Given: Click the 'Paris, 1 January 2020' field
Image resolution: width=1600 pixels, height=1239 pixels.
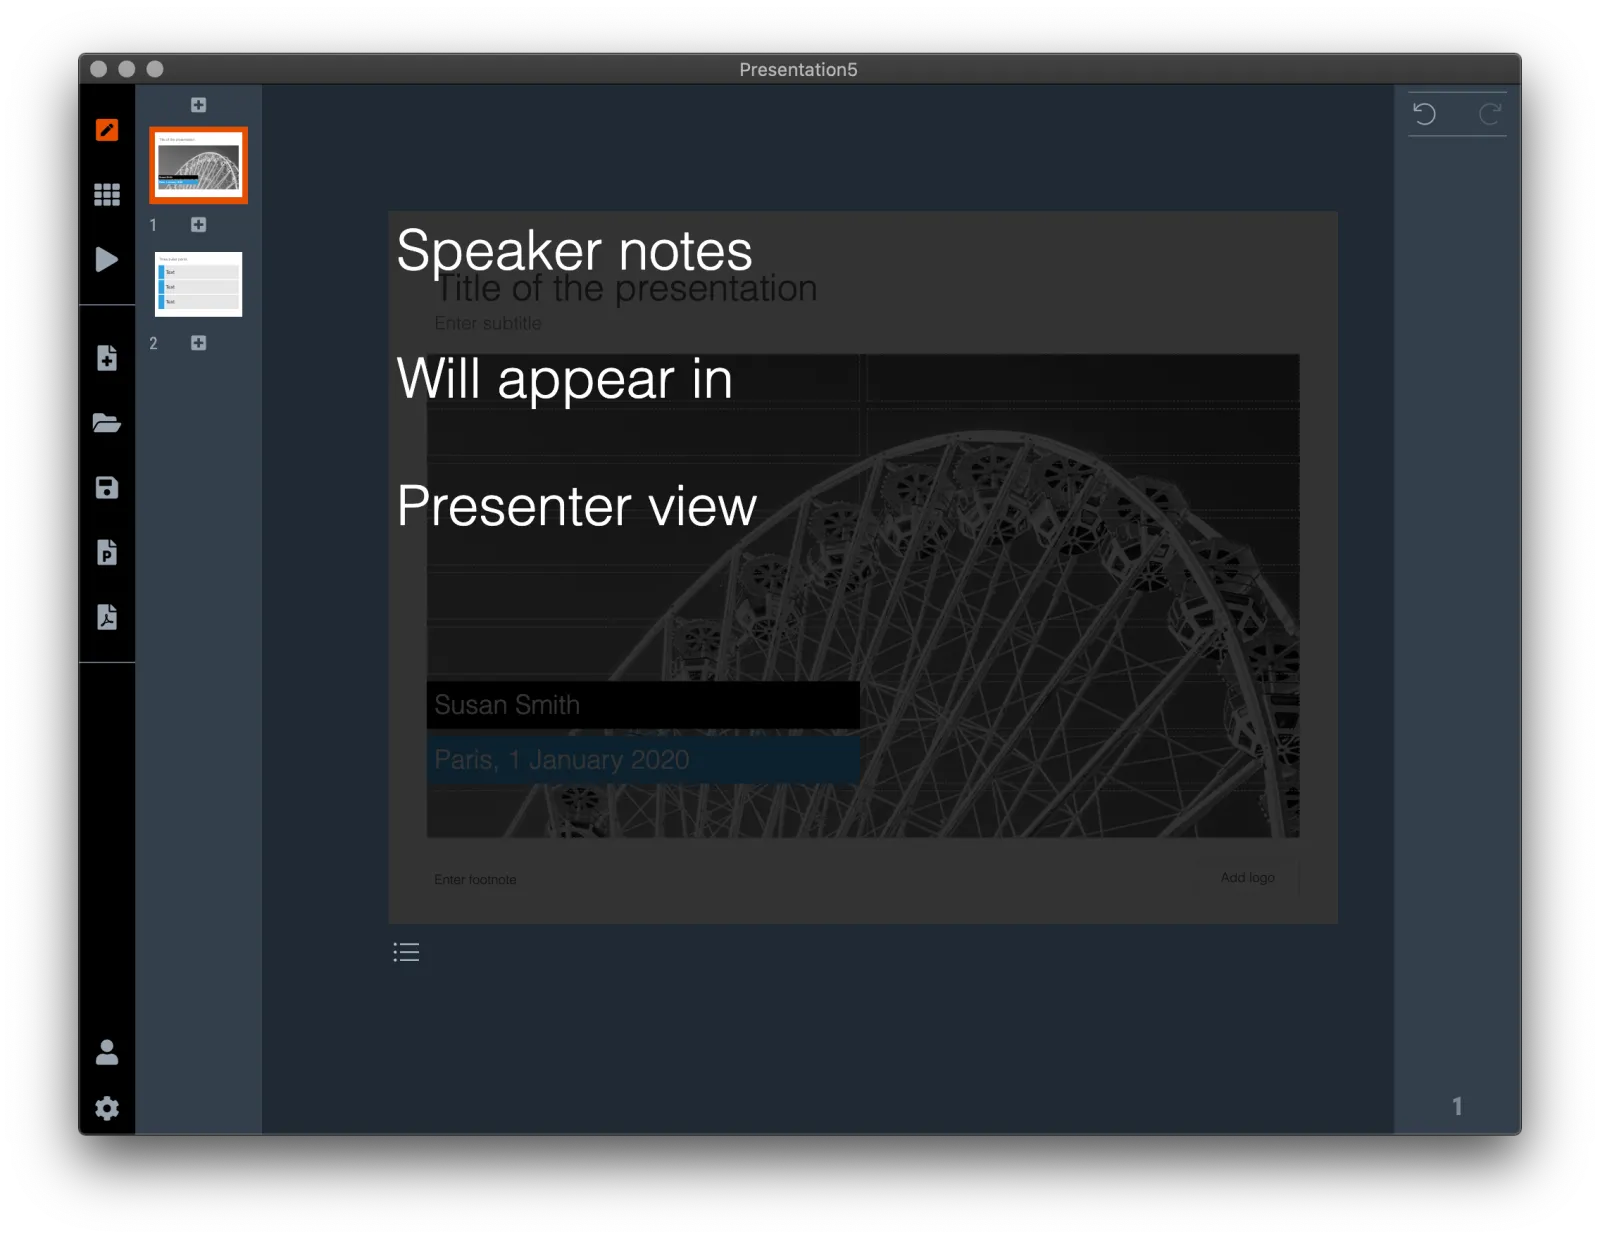Looking at the screenshot, I should point(643,760).
